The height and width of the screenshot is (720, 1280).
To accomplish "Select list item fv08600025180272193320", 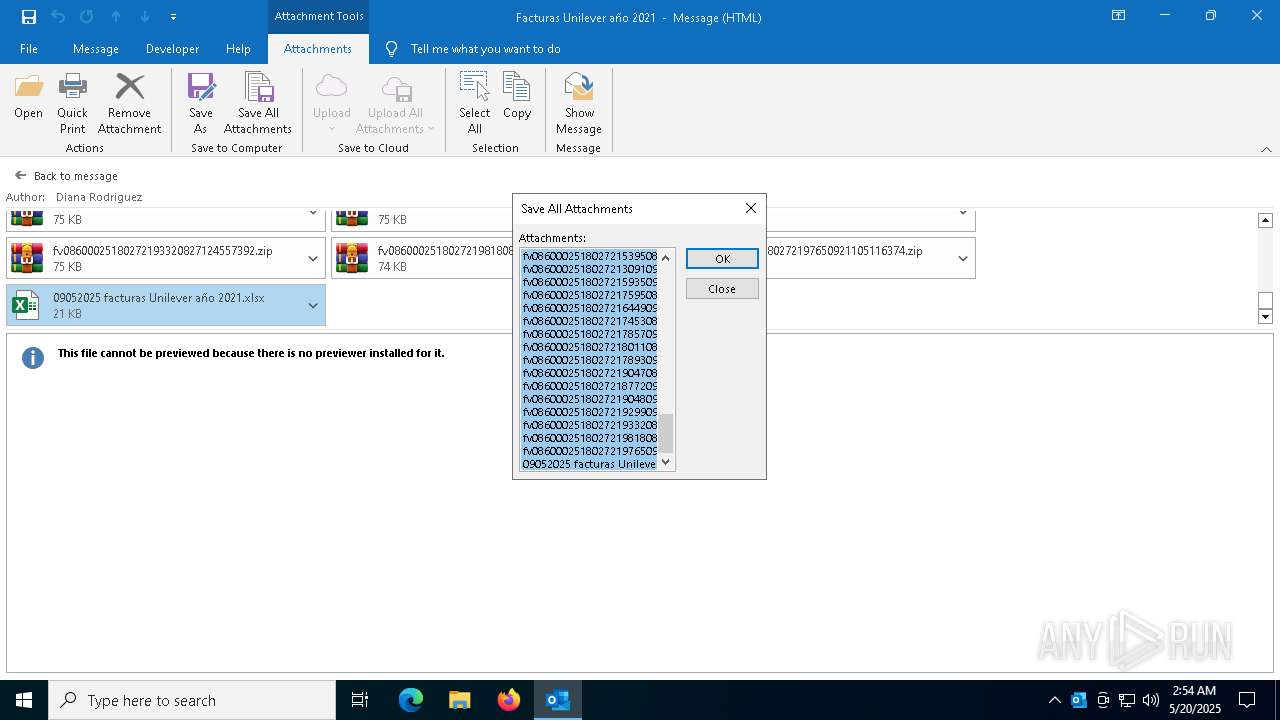I will (590, 425).
